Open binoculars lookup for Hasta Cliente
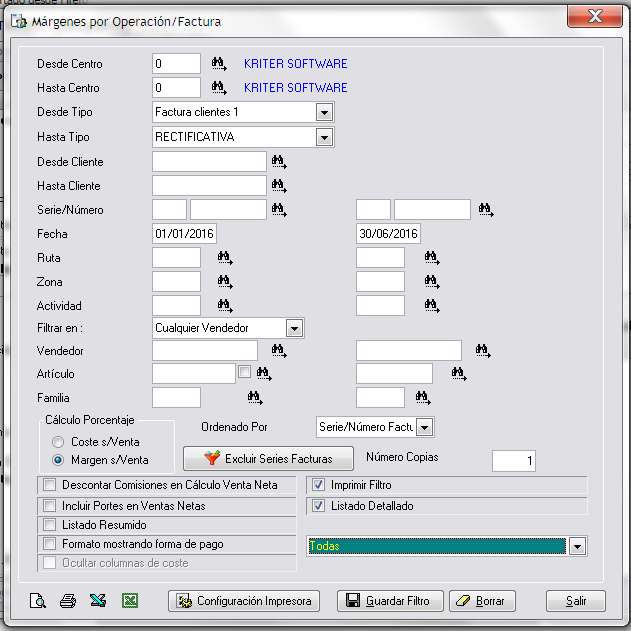 (279, 186)
